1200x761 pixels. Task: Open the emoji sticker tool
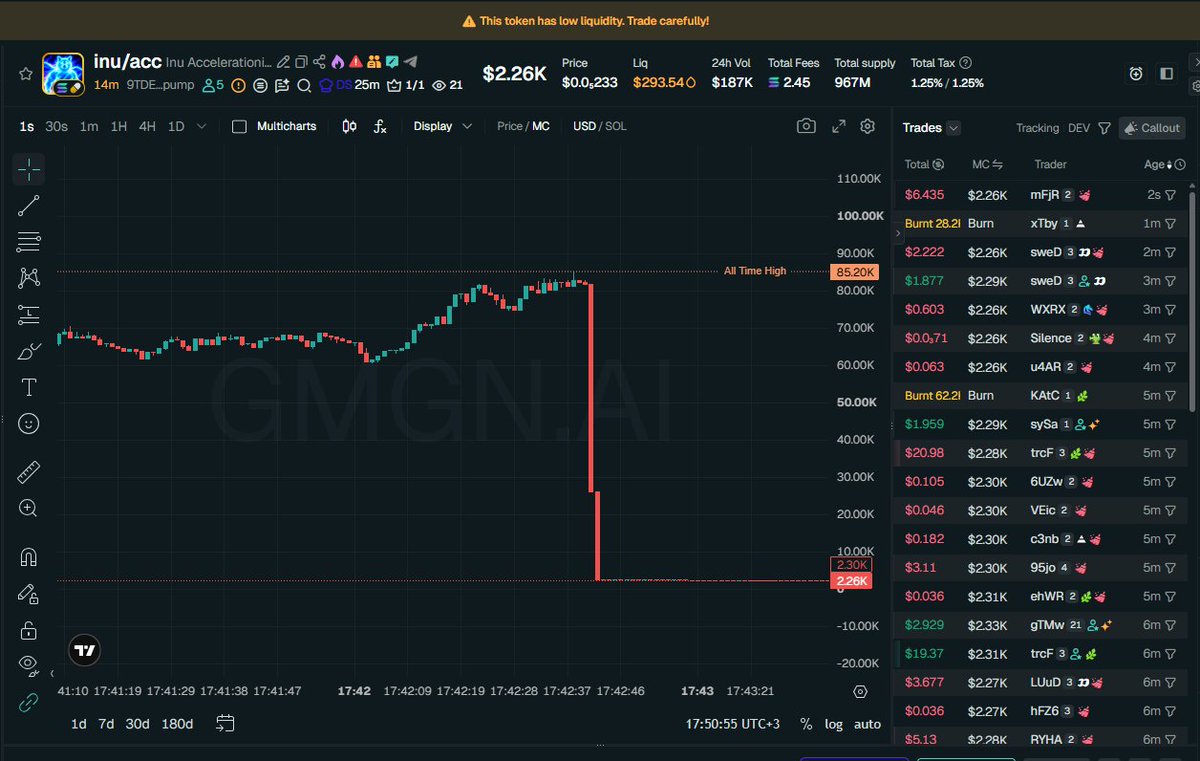29,424
